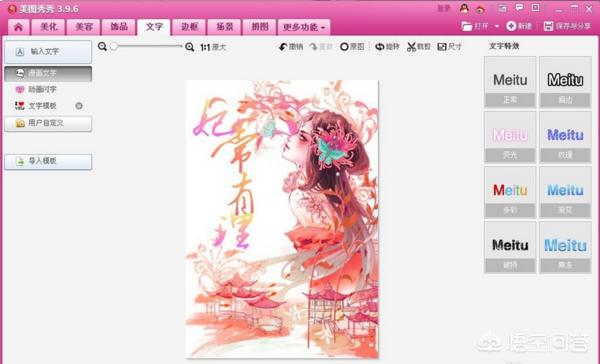Image resolution: width=600 pixels, height=364 pixels.
Task: Expand the 更多功能 dropdown tab
Action: click(x=304, y=27)
